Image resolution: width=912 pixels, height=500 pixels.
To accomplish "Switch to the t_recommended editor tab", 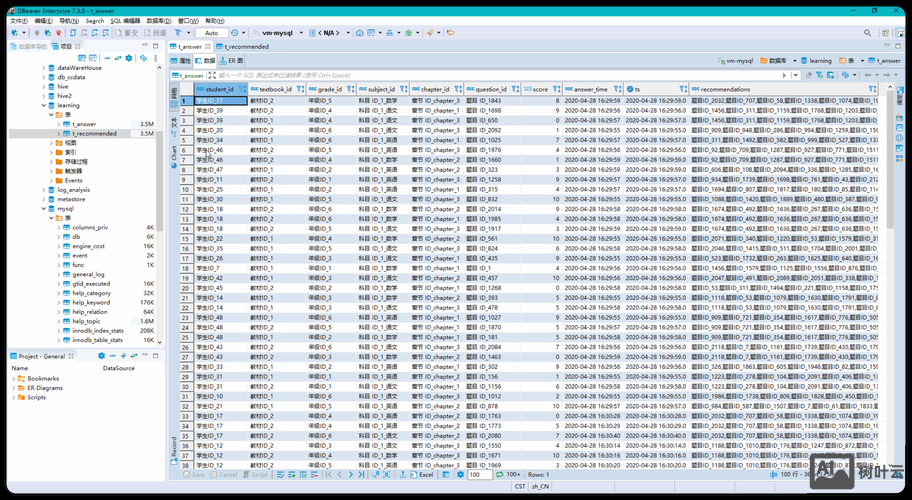I will 245,46.
